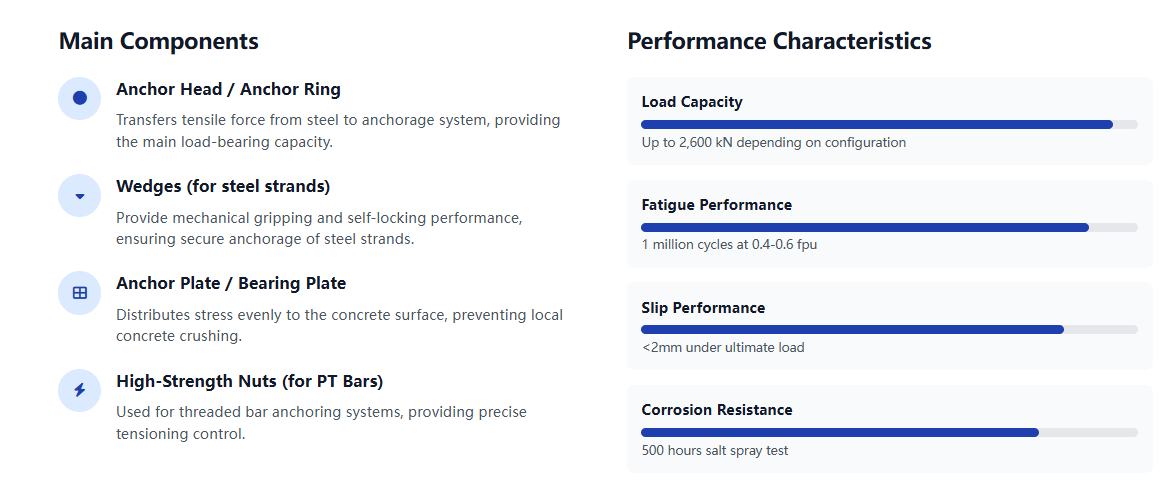Screen dimensions: 1167x491
Task: Click the Anchor Head / Anchor Ring title
Action: (x=228, y=89)
